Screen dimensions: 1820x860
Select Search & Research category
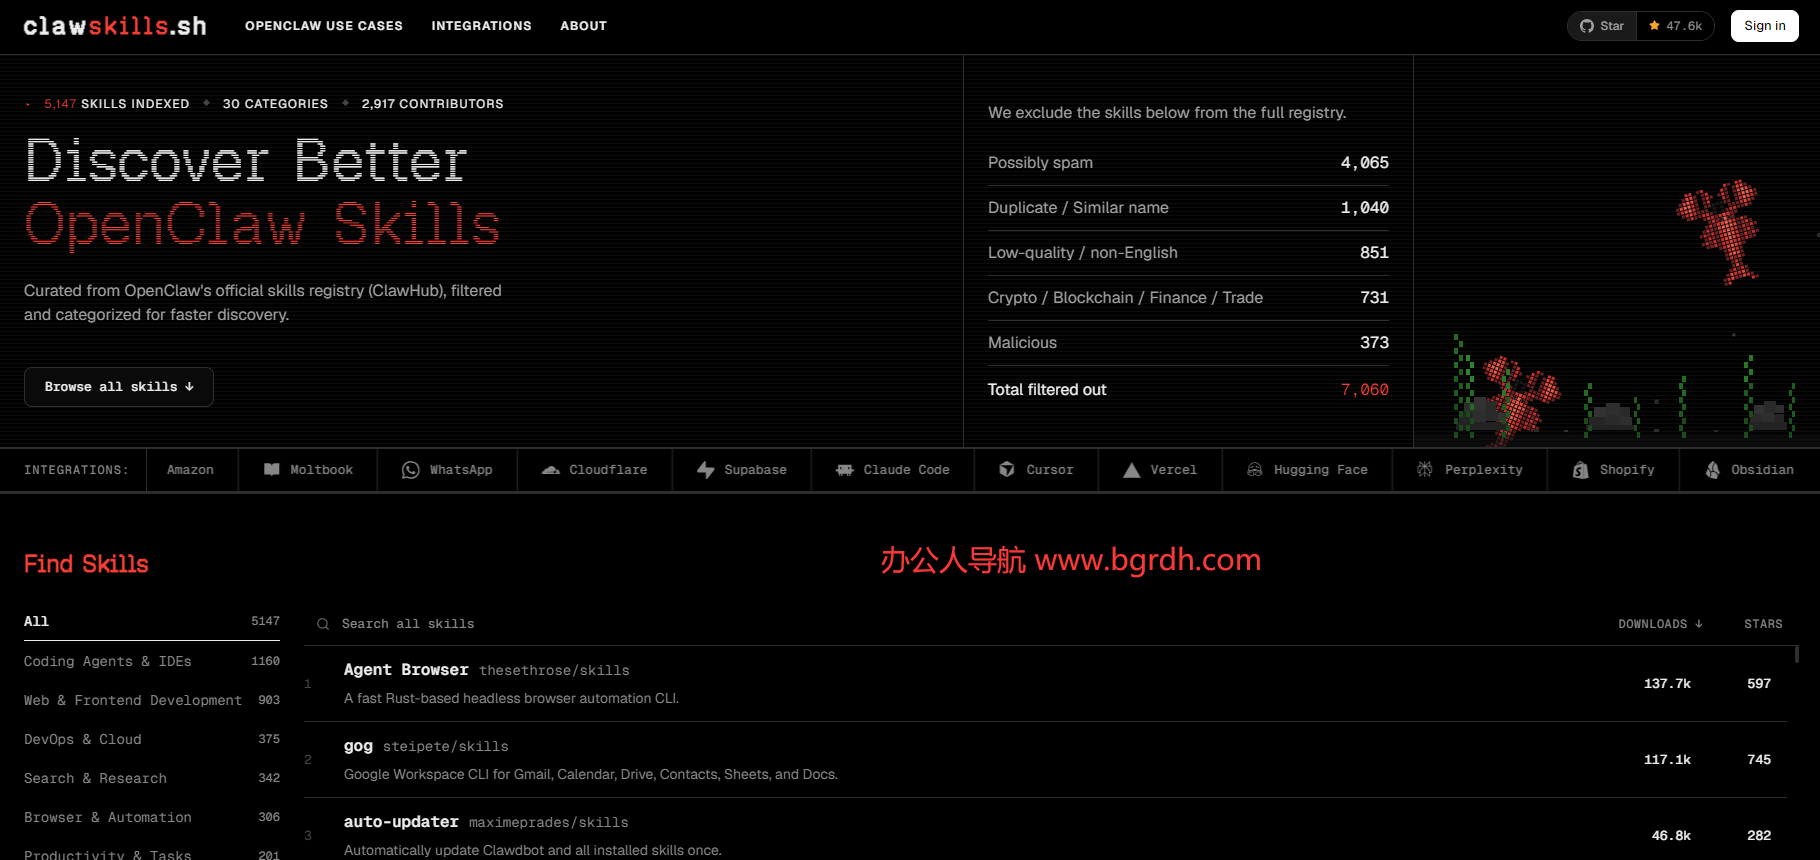coord(152,778)
